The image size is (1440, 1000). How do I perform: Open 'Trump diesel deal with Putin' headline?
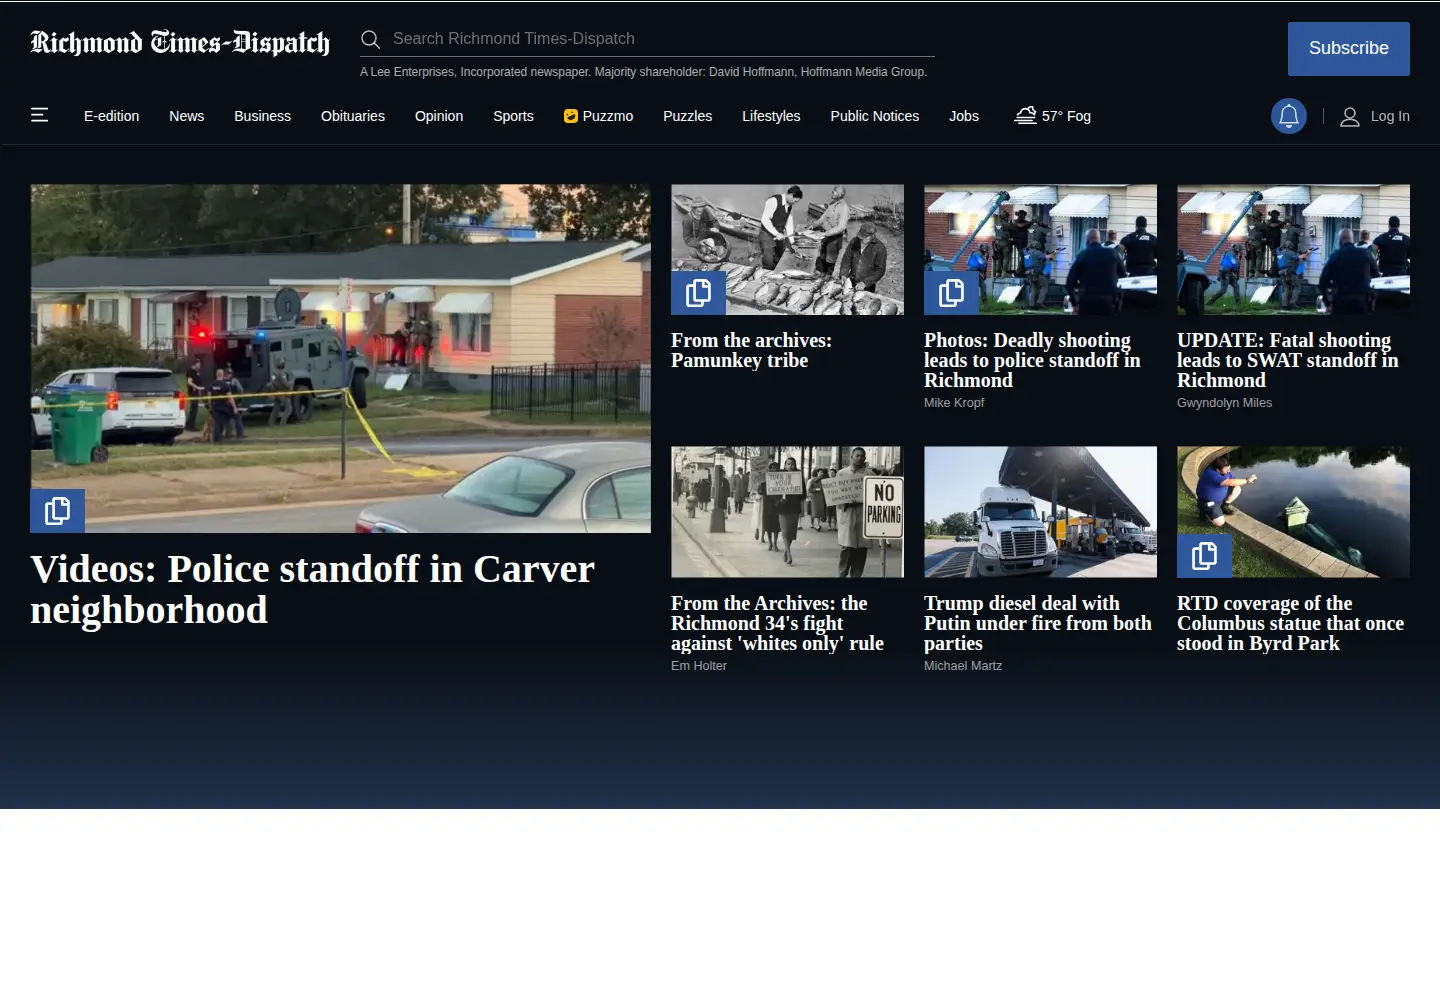(x=1038, y=623)
